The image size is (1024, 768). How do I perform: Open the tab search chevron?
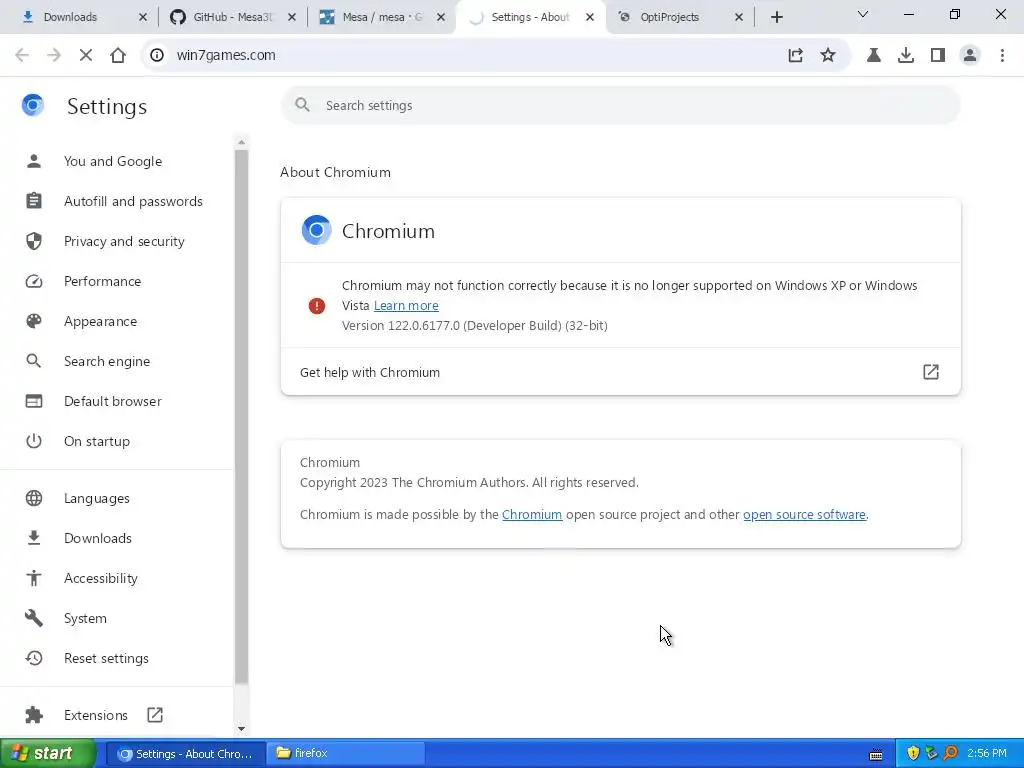click(862, 14)
